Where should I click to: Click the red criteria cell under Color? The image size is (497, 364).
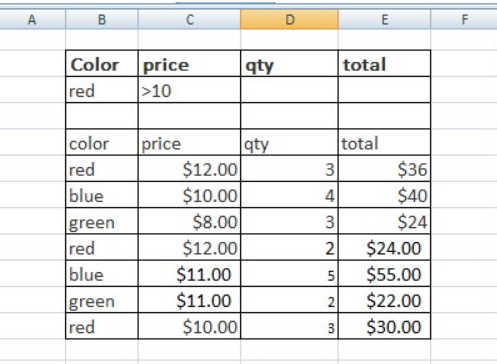[102, 90]
